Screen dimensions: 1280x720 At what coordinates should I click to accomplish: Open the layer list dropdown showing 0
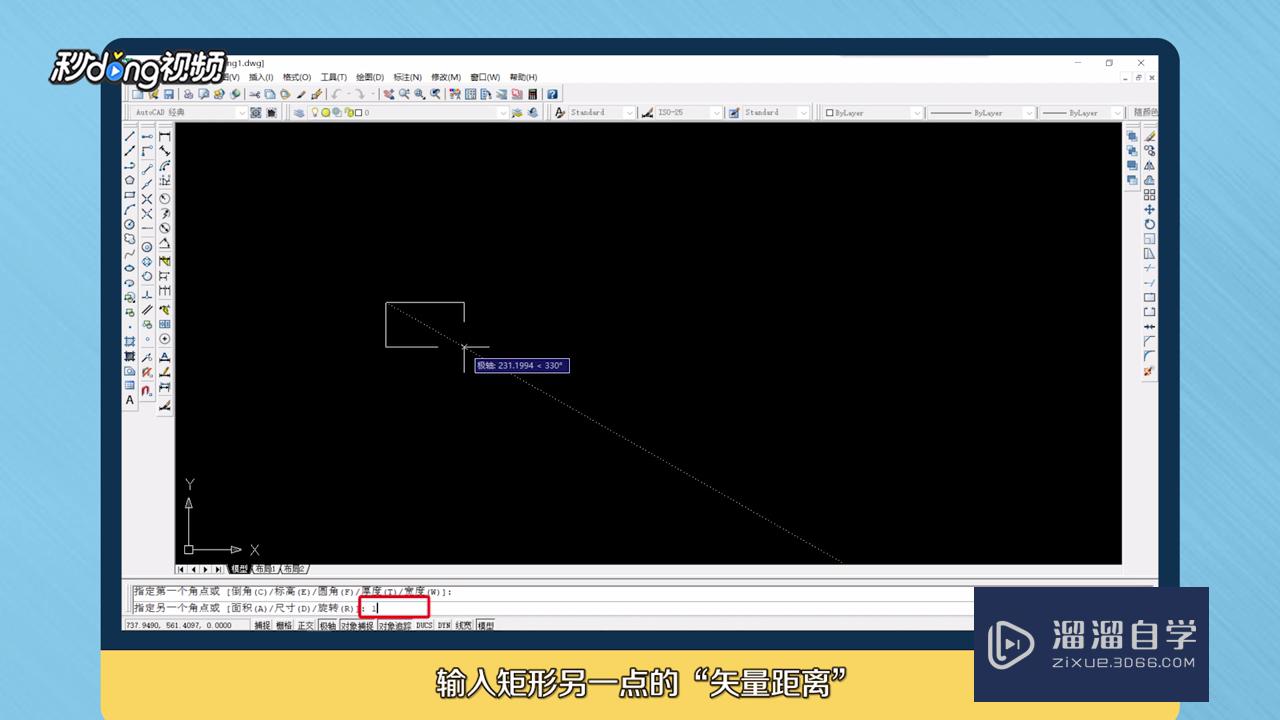(406, 113)
